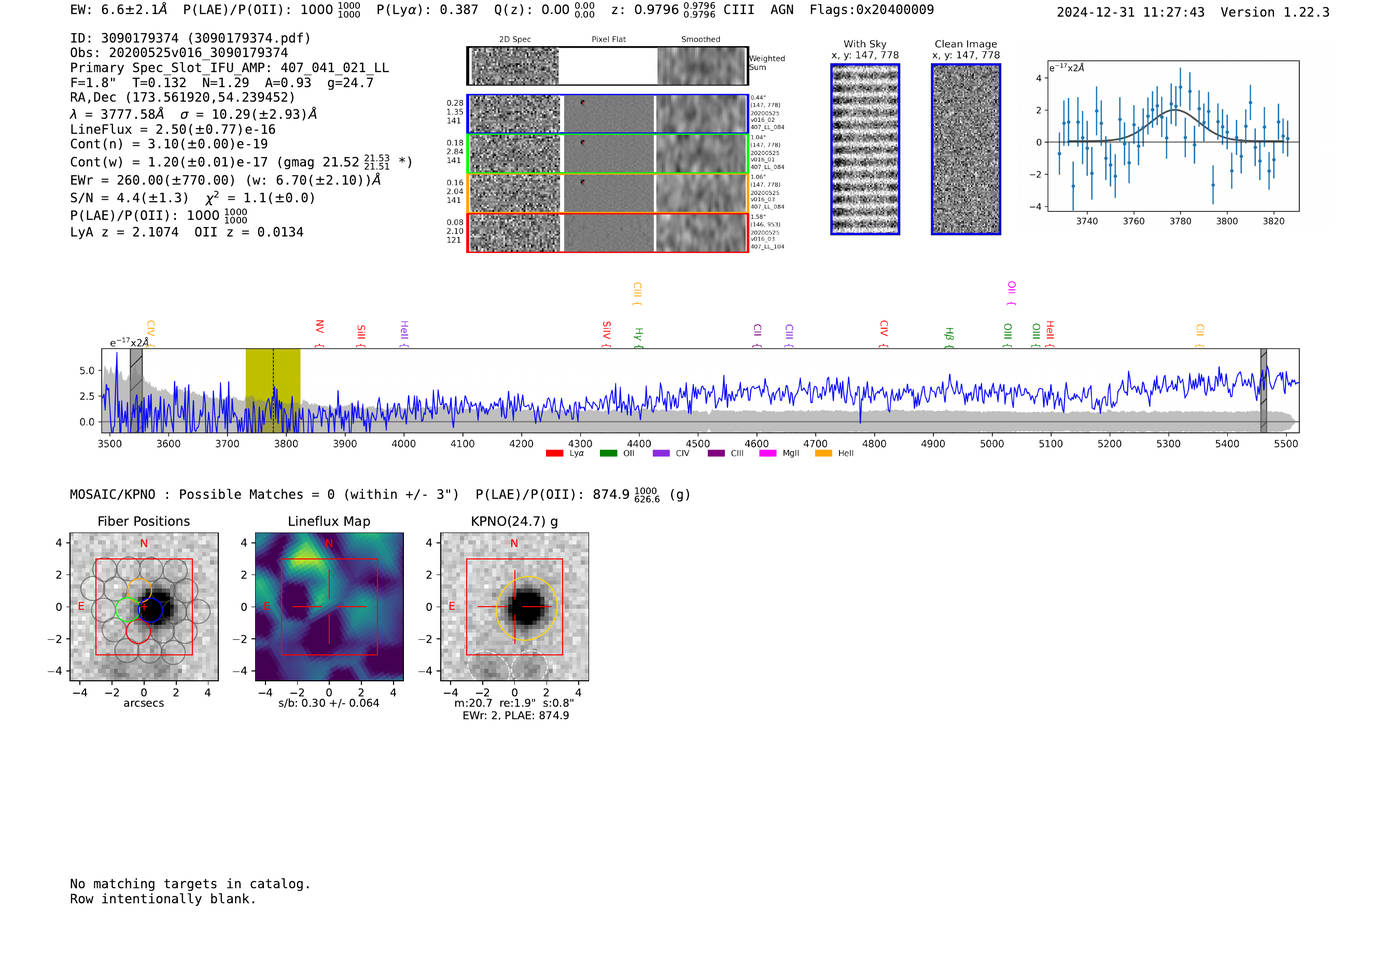Click the orange CIII] line marker label
This screenshot has width=1400, height=953.
tap(637, 293)
